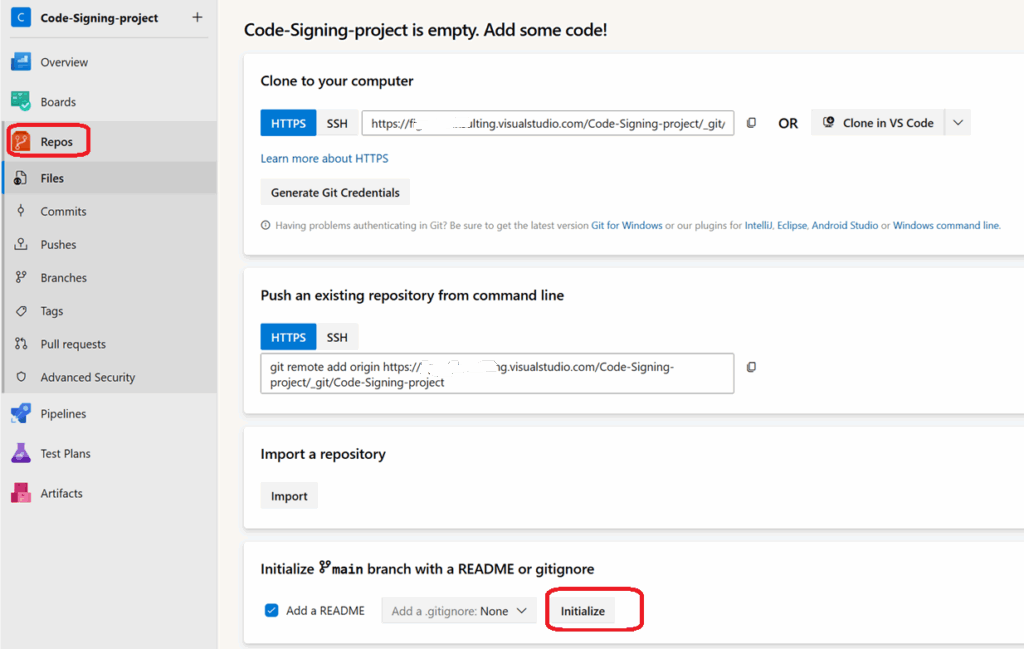
Task: Click the clone URL text field
Action: tap(548, 123)
